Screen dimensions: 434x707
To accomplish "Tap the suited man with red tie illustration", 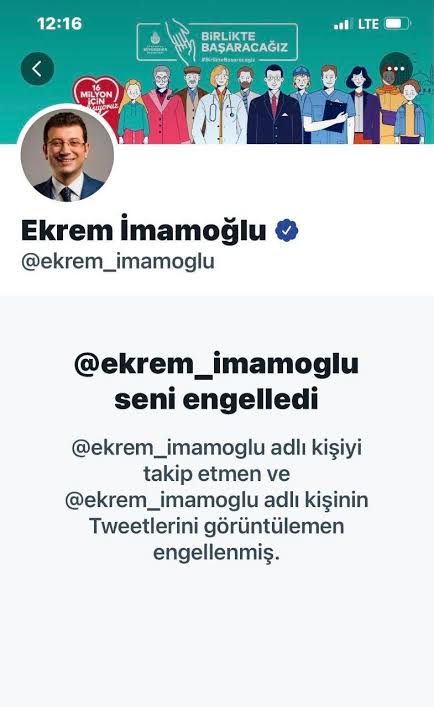I will pyautogui.click(x=275, y=105).
